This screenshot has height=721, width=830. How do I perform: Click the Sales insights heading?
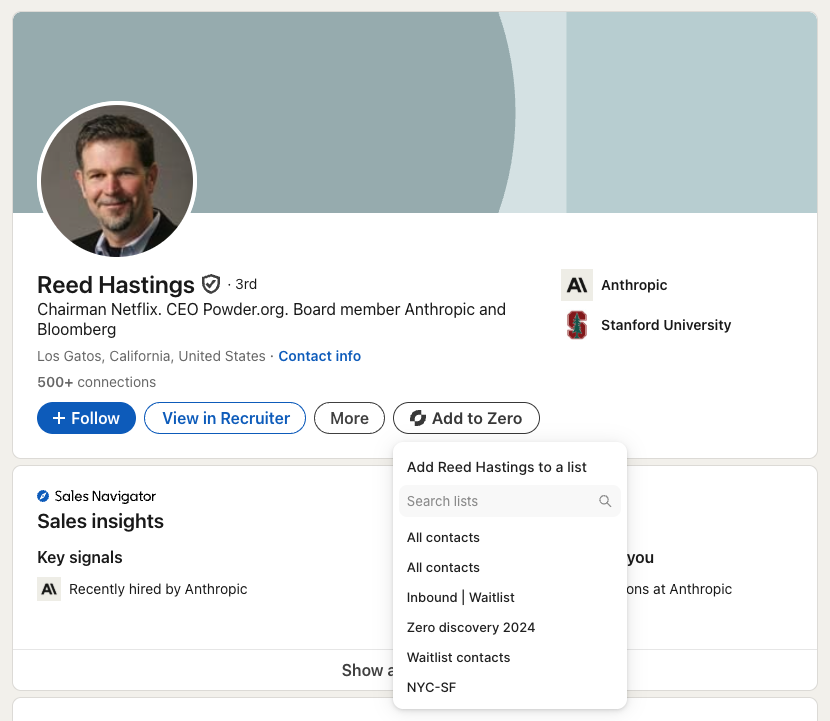tap(101, 521)
